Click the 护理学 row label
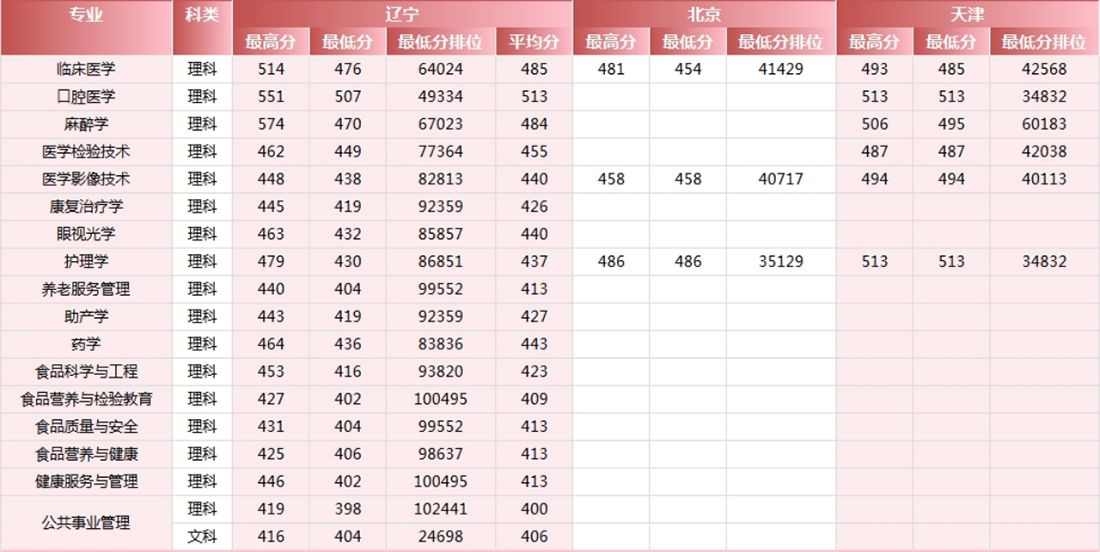This screenshot has height=552, width=1100. 86,262
